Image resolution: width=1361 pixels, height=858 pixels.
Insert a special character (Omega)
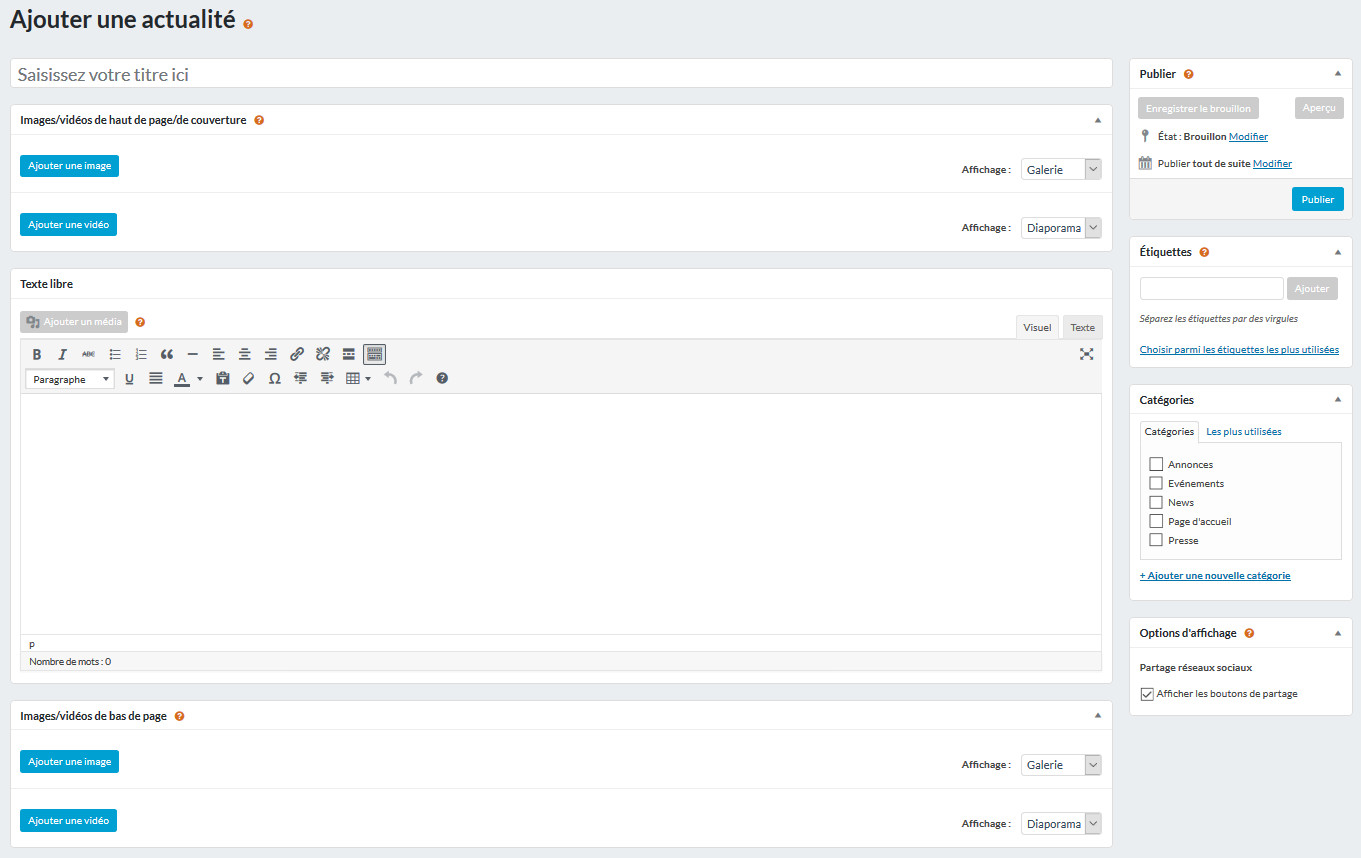[x=275, y=379]
